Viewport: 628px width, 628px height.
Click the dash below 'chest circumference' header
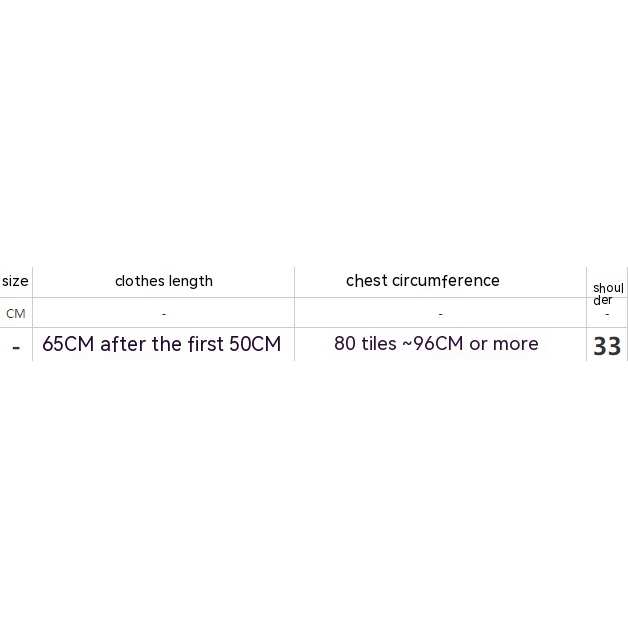pos(440,314)
